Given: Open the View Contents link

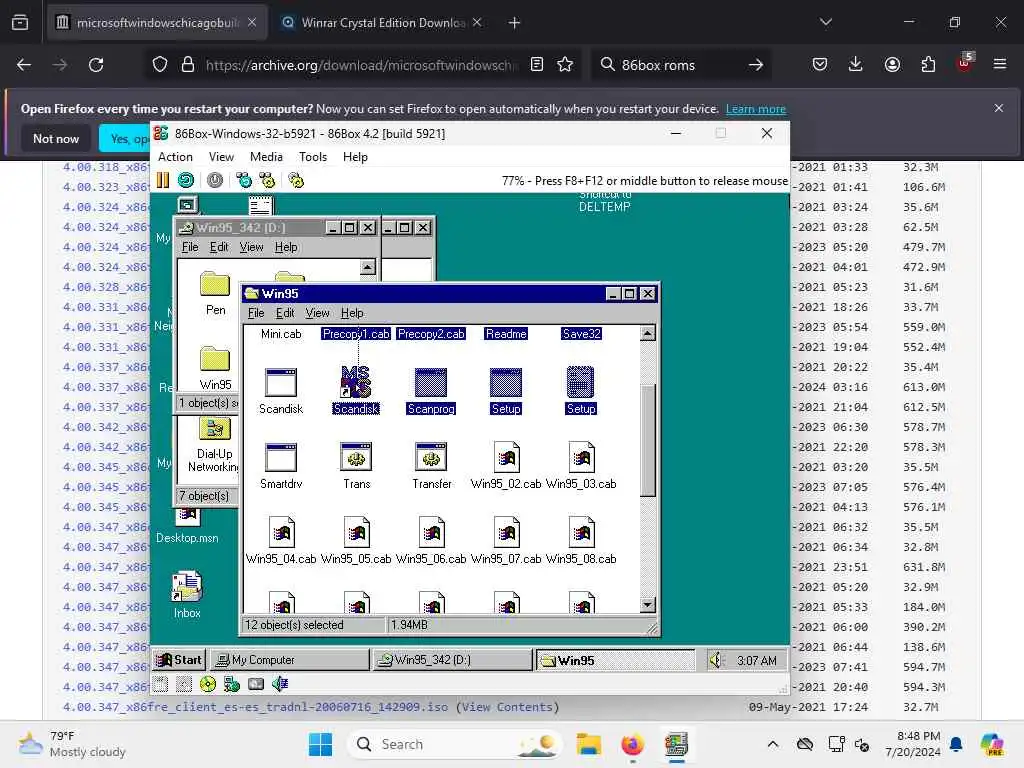Looking at the screenshot, I should click(508, 707).
